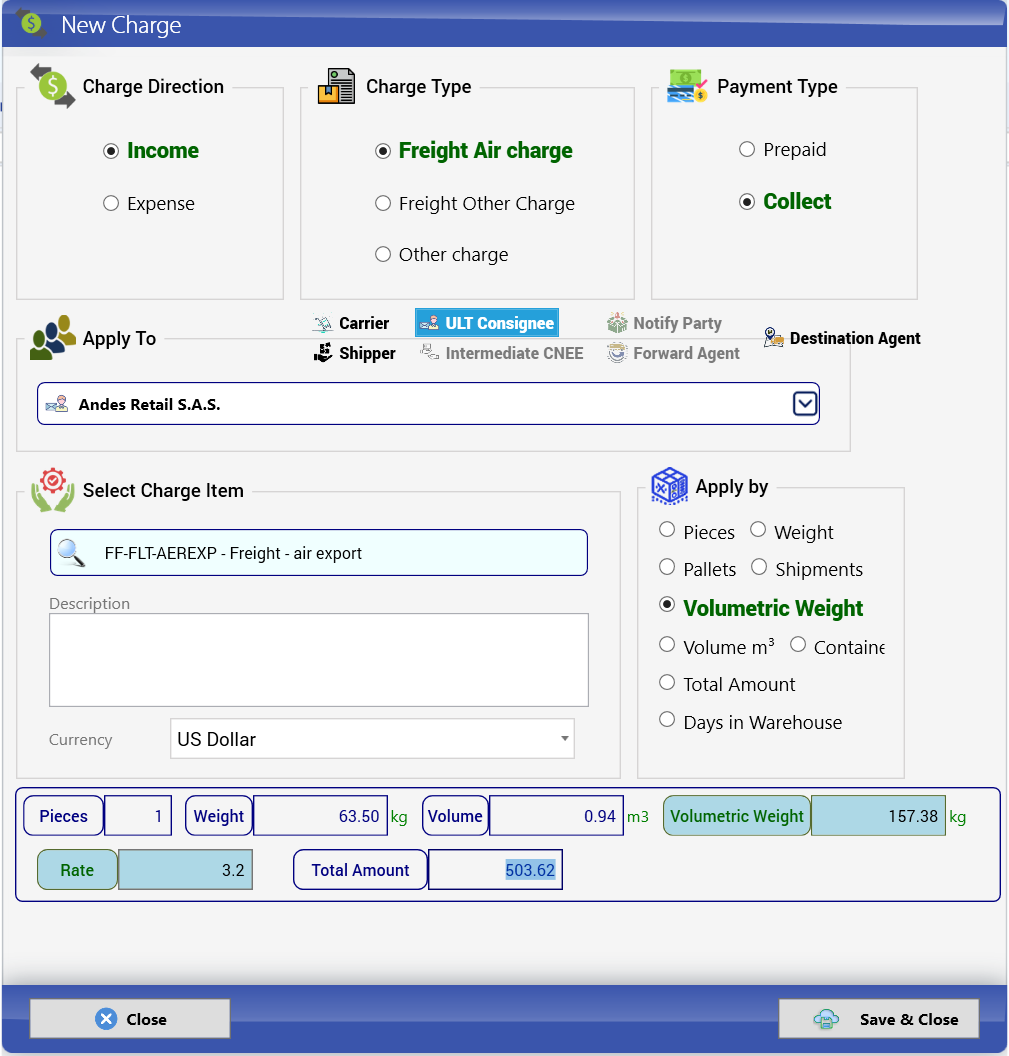The height and width of the screenshot is (1056, 1009).
Task: Click the Rate value field showing 3.2
Action: (185, 870)
